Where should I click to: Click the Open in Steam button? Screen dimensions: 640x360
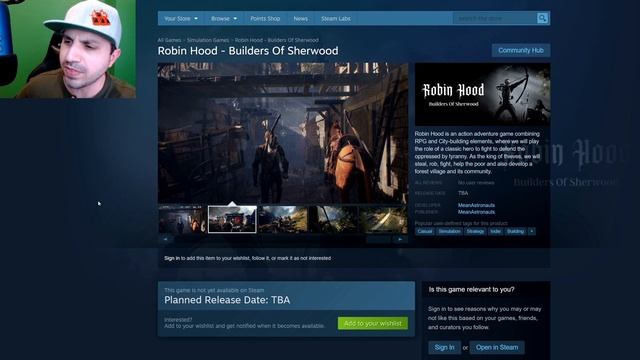497,347
